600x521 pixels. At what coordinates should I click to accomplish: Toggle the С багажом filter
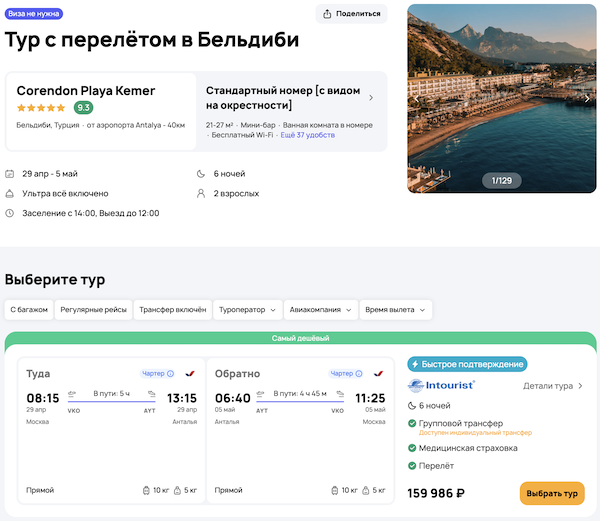coord(29,310)
